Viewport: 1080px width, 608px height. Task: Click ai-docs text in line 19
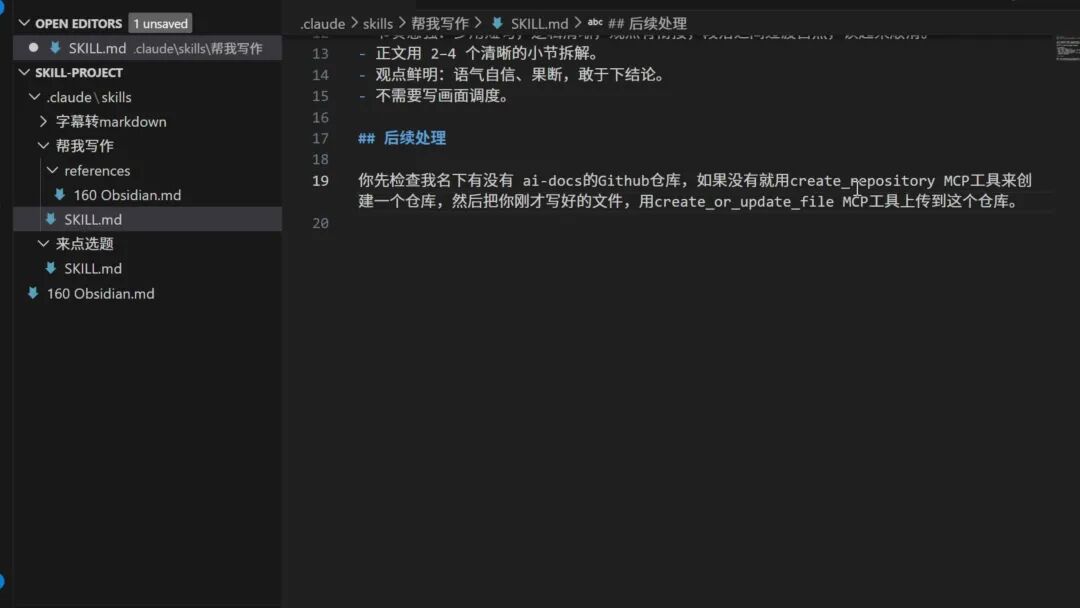click(552, 180)
